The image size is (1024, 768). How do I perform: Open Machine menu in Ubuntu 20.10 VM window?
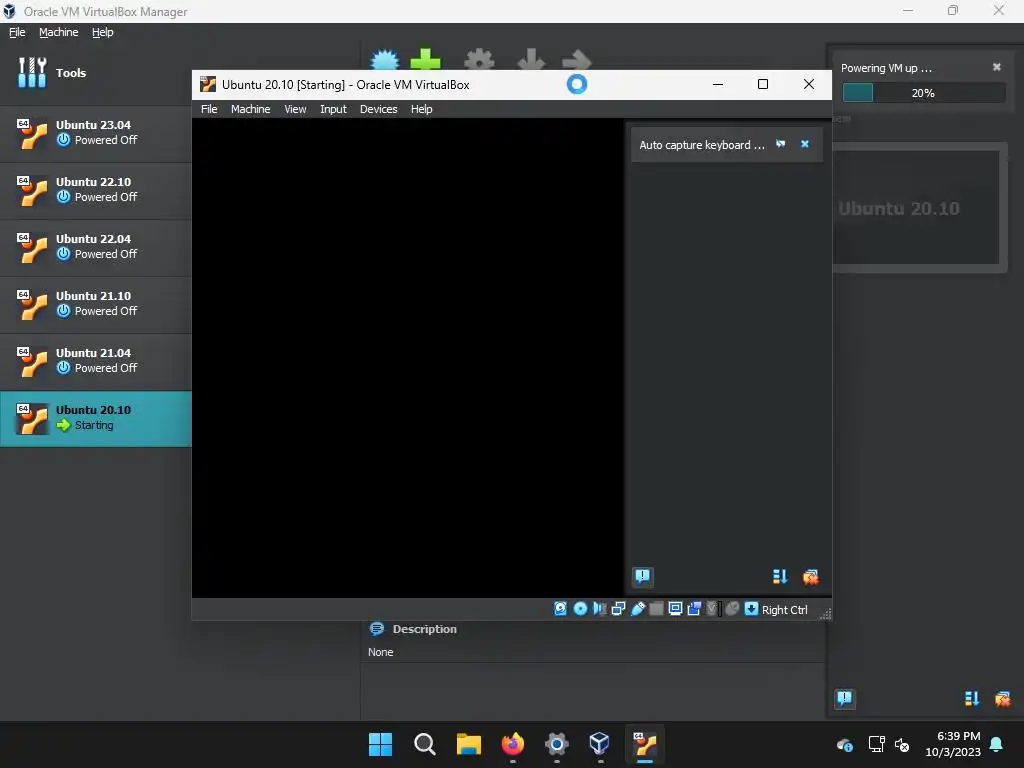pos(250,109)
